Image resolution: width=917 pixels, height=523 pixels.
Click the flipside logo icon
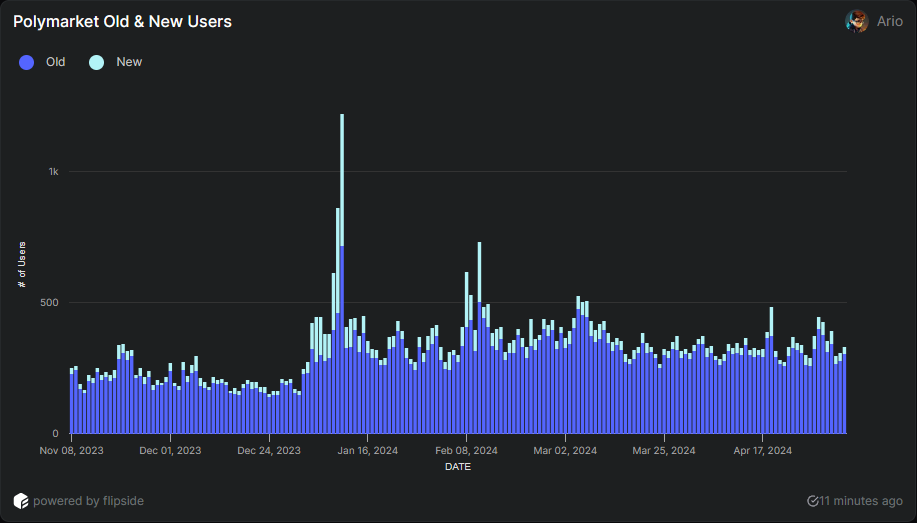point(21,501)
